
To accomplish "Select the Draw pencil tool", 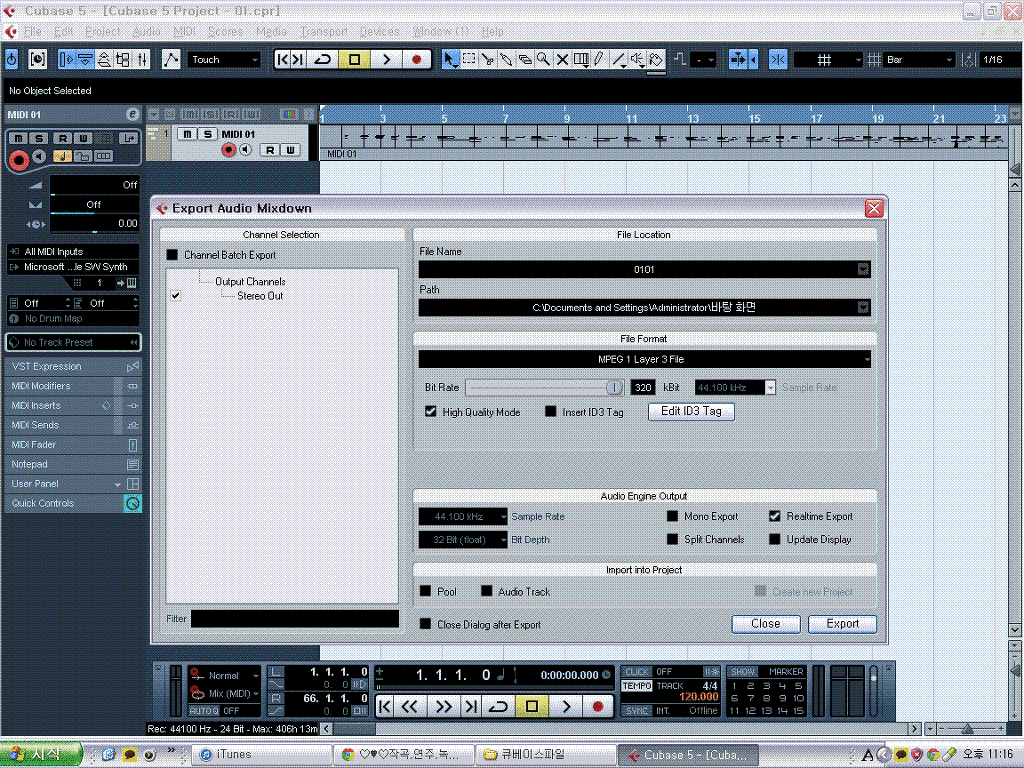I will tap(599, 59).
